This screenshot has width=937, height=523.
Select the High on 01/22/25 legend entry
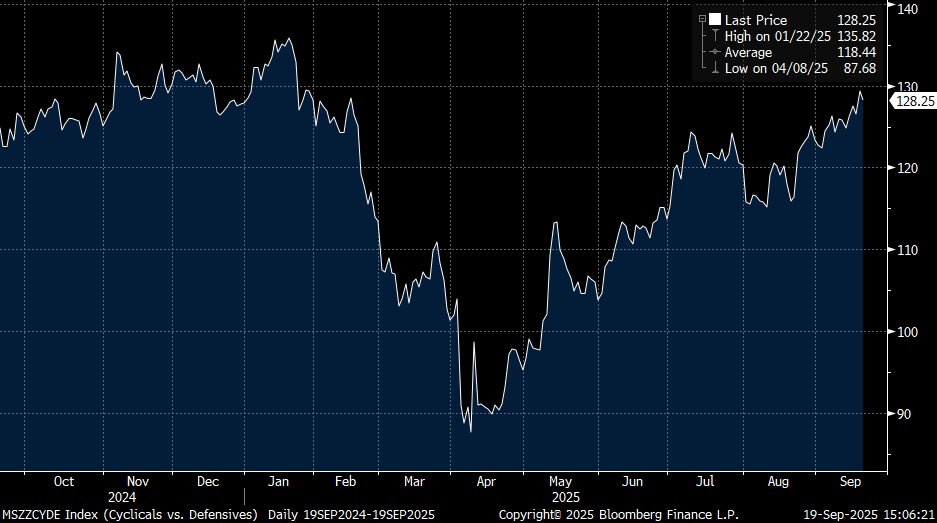pos(778,36)
